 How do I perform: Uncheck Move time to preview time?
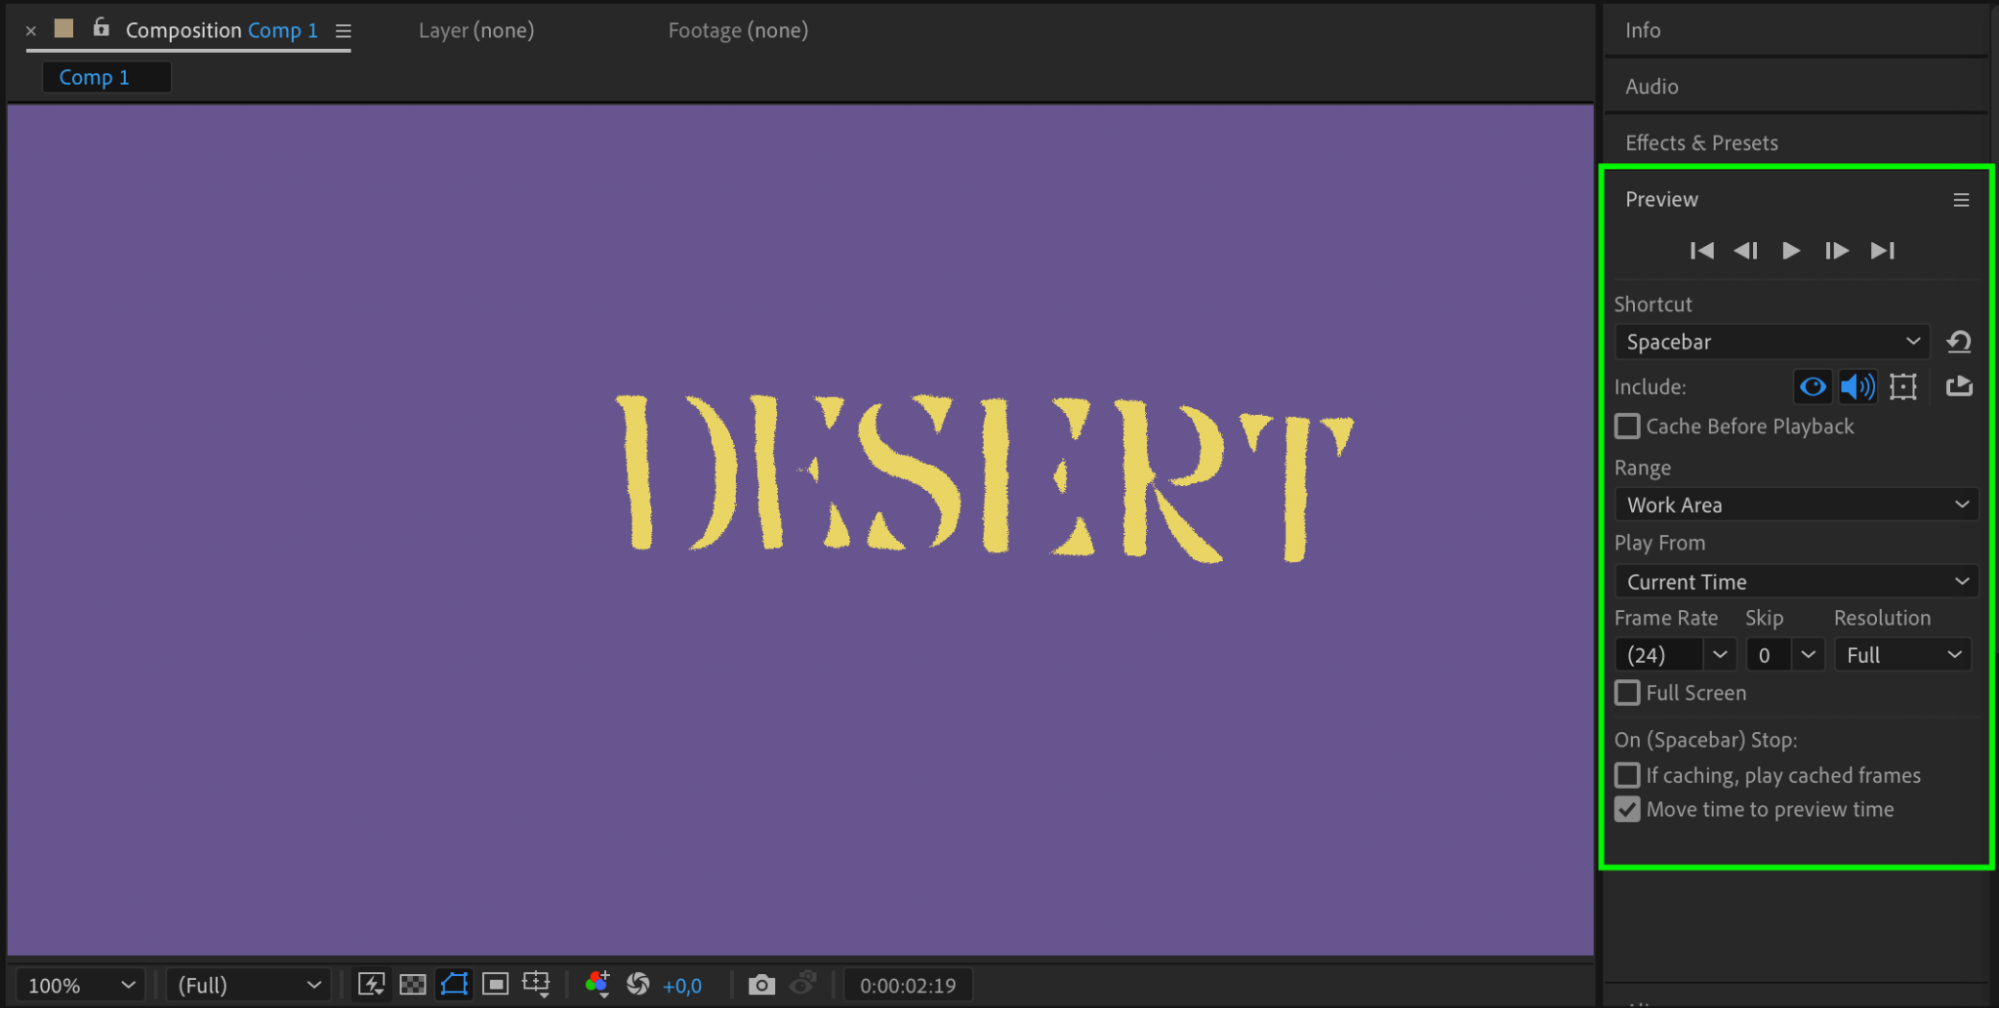point(1627,810)
